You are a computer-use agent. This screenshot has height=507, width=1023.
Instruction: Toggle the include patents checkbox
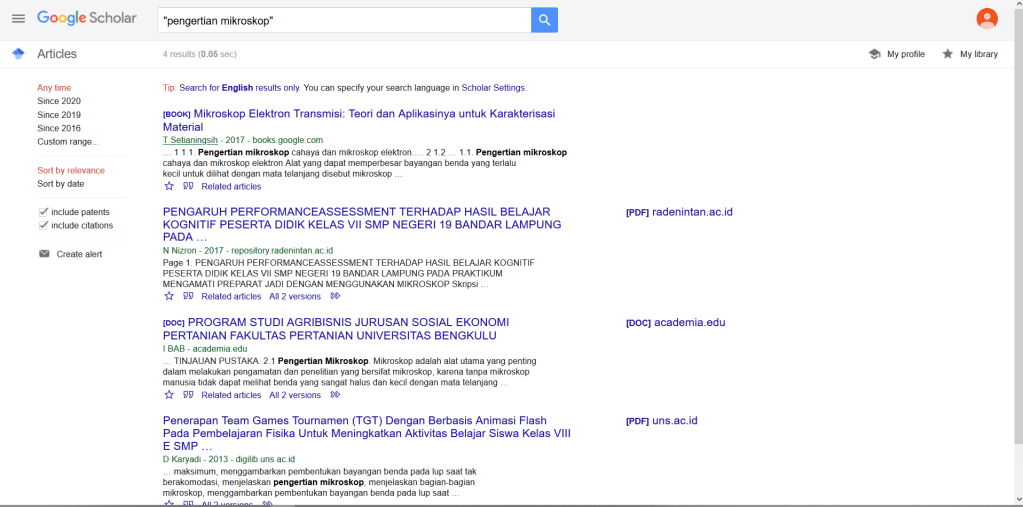click(43, 212)
